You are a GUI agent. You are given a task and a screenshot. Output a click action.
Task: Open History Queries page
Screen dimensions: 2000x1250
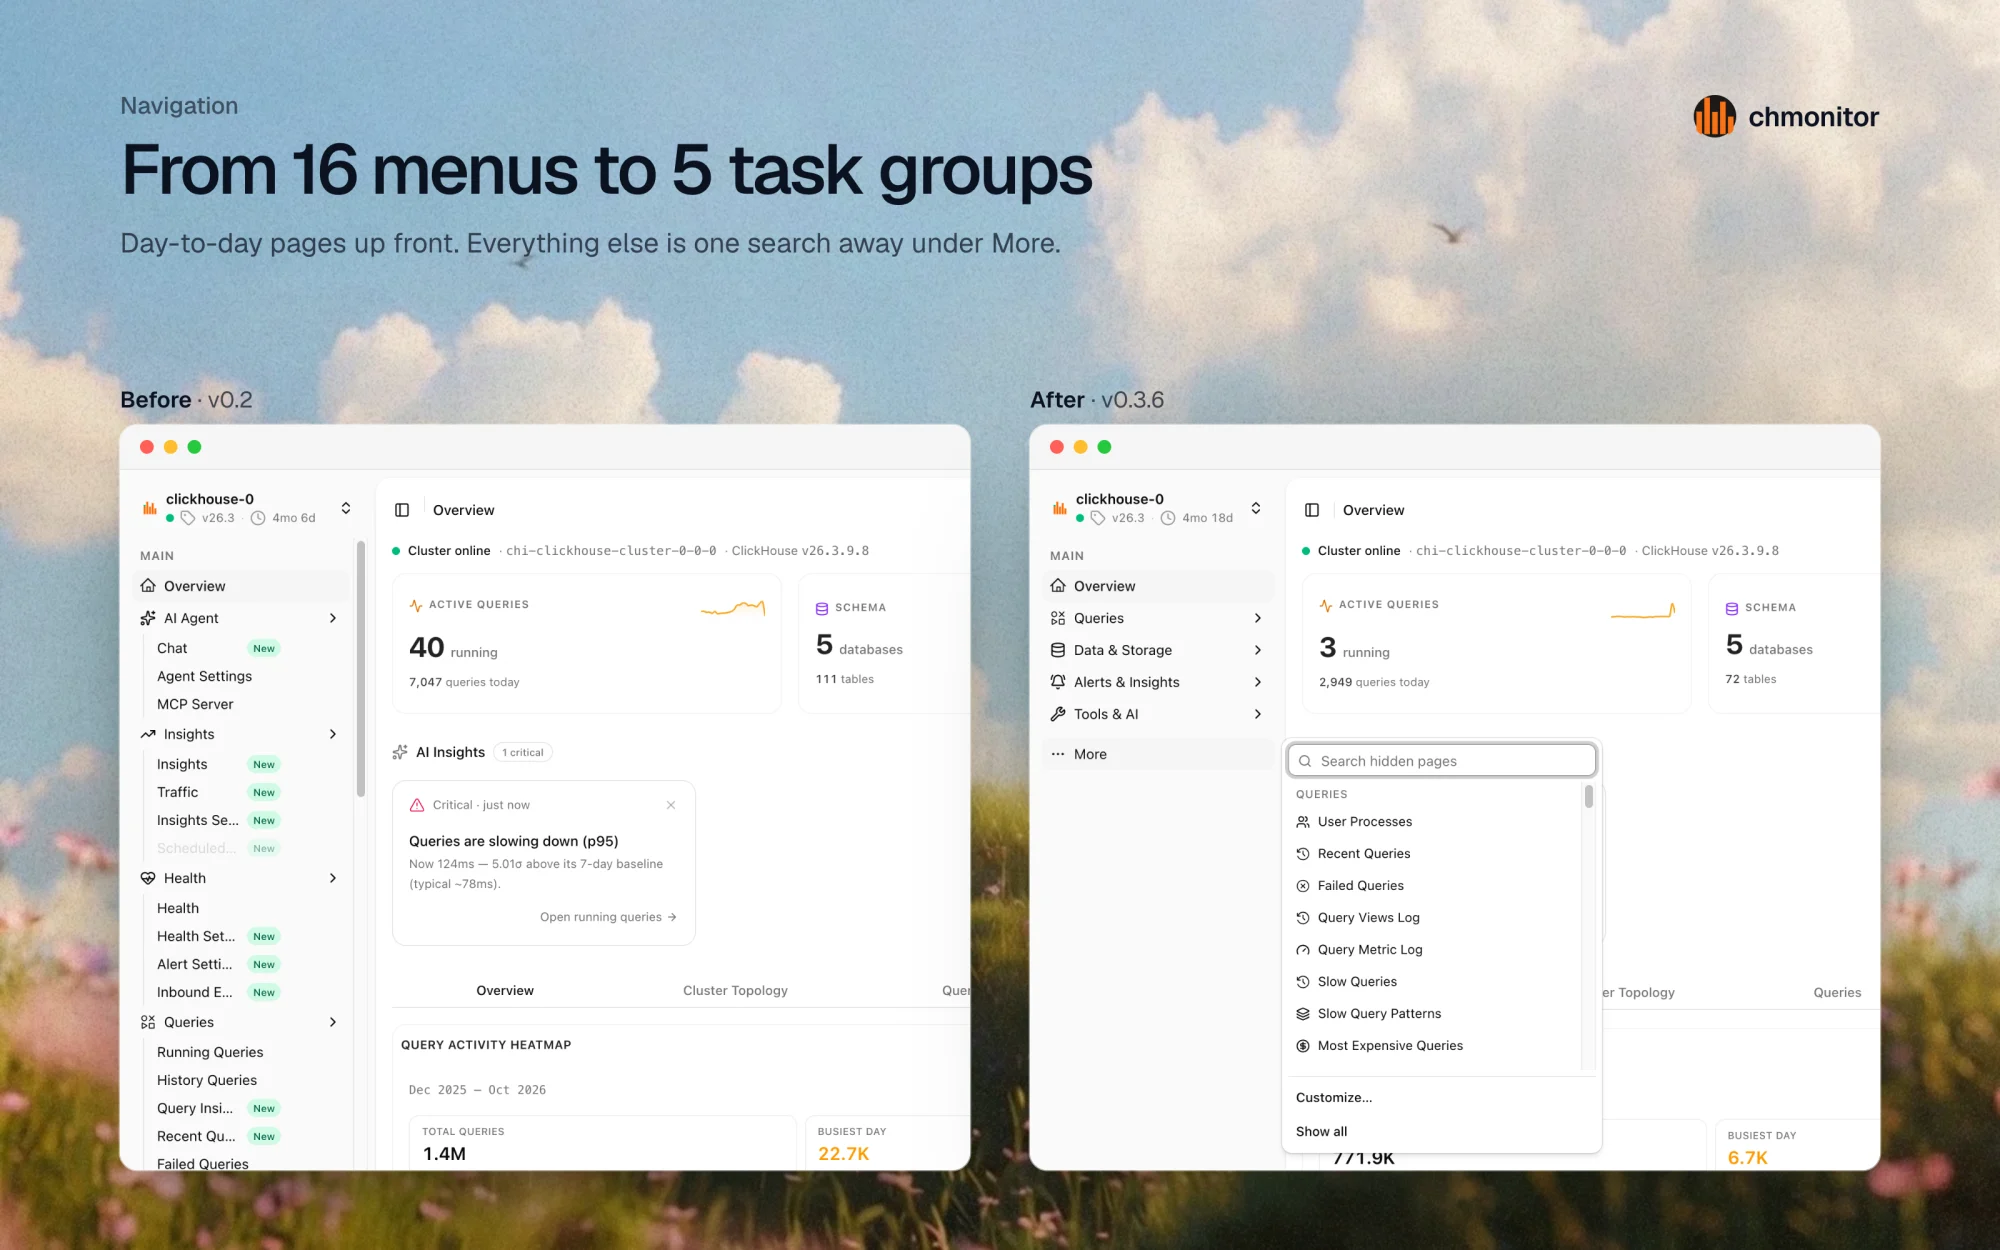click(x=207, y=1080)
